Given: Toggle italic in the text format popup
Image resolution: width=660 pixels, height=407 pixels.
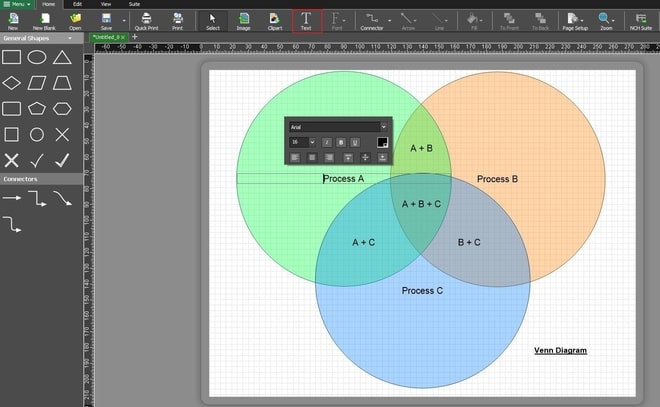Looking at the screenshot, I should coord(327,142).
